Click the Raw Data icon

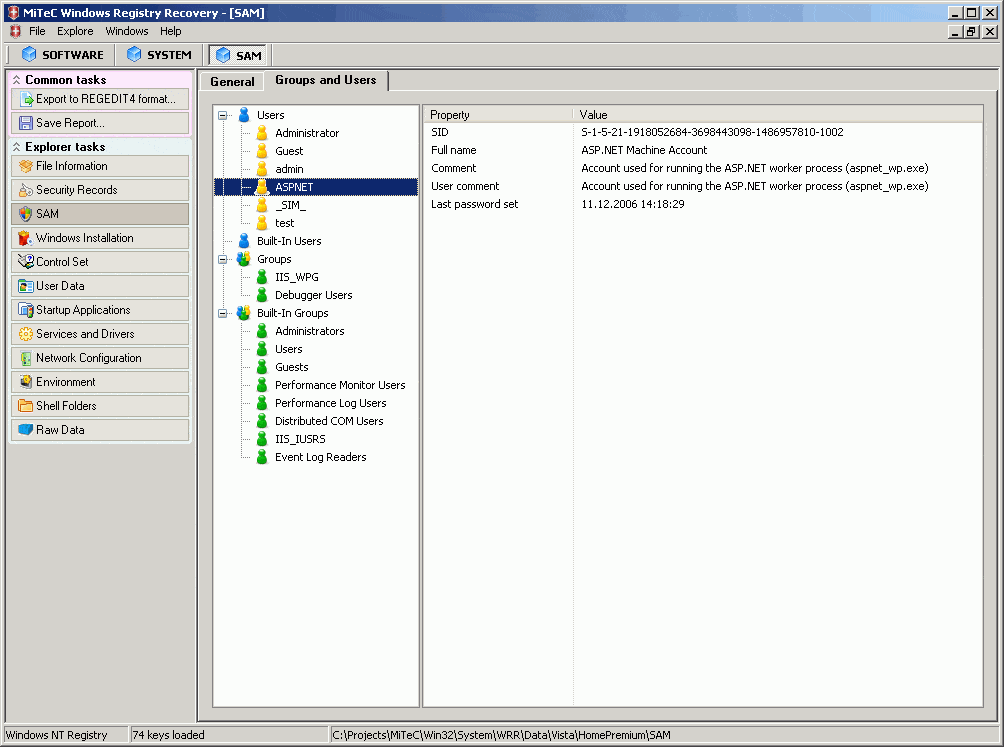click(26, 430)
